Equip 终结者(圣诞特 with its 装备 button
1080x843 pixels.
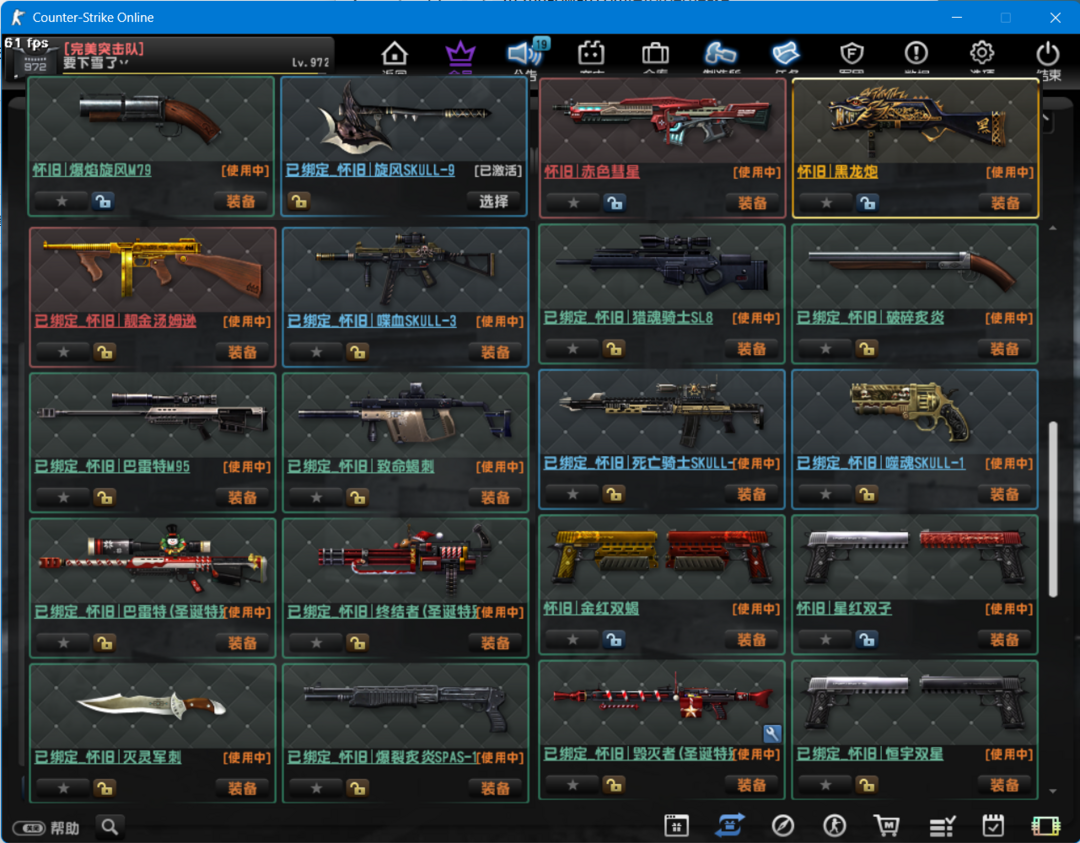[495, 643]
